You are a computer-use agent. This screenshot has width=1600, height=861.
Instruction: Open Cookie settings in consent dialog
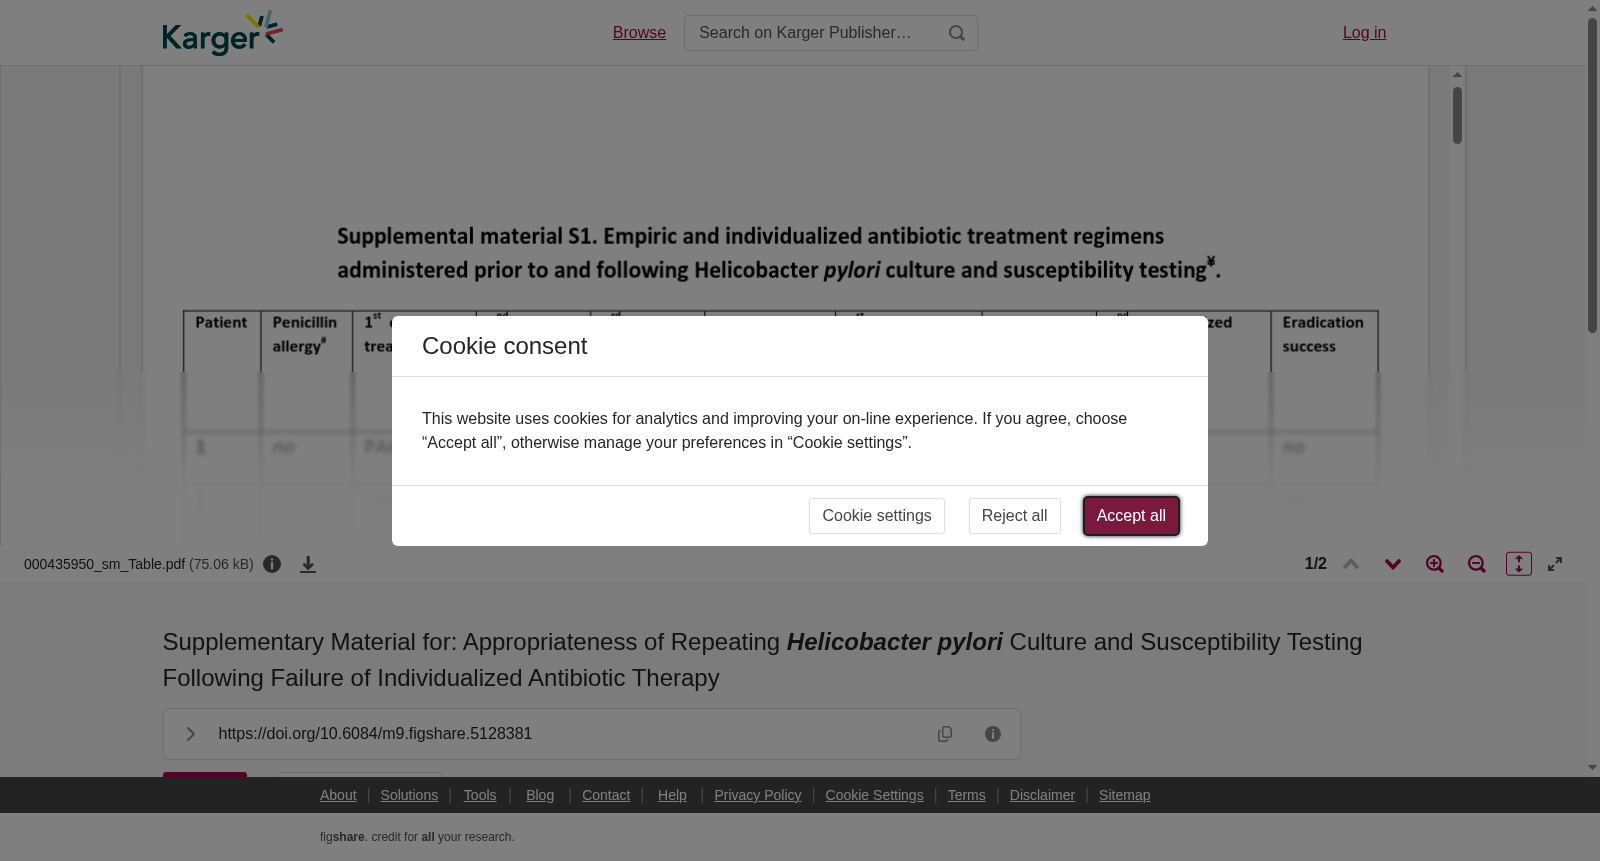coord(877,516)
